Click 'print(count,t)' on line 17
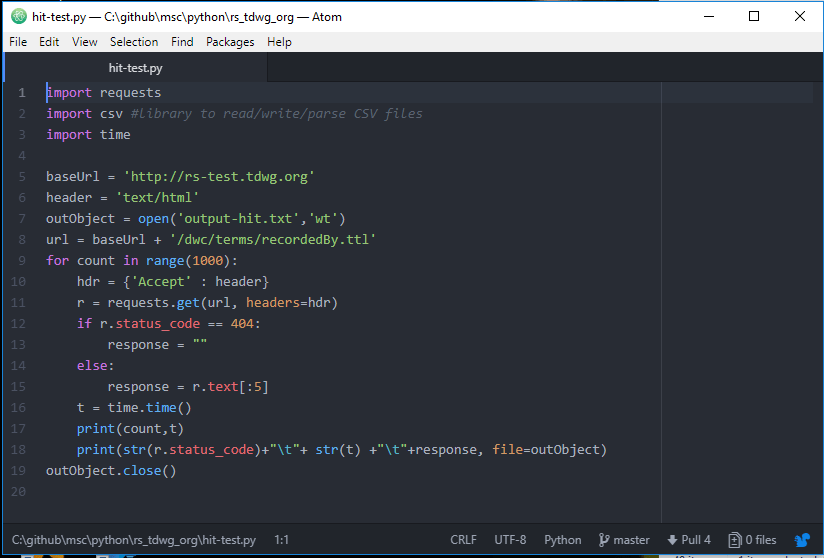The width and height of the screenshot is (824, 558). click(130, 429)
